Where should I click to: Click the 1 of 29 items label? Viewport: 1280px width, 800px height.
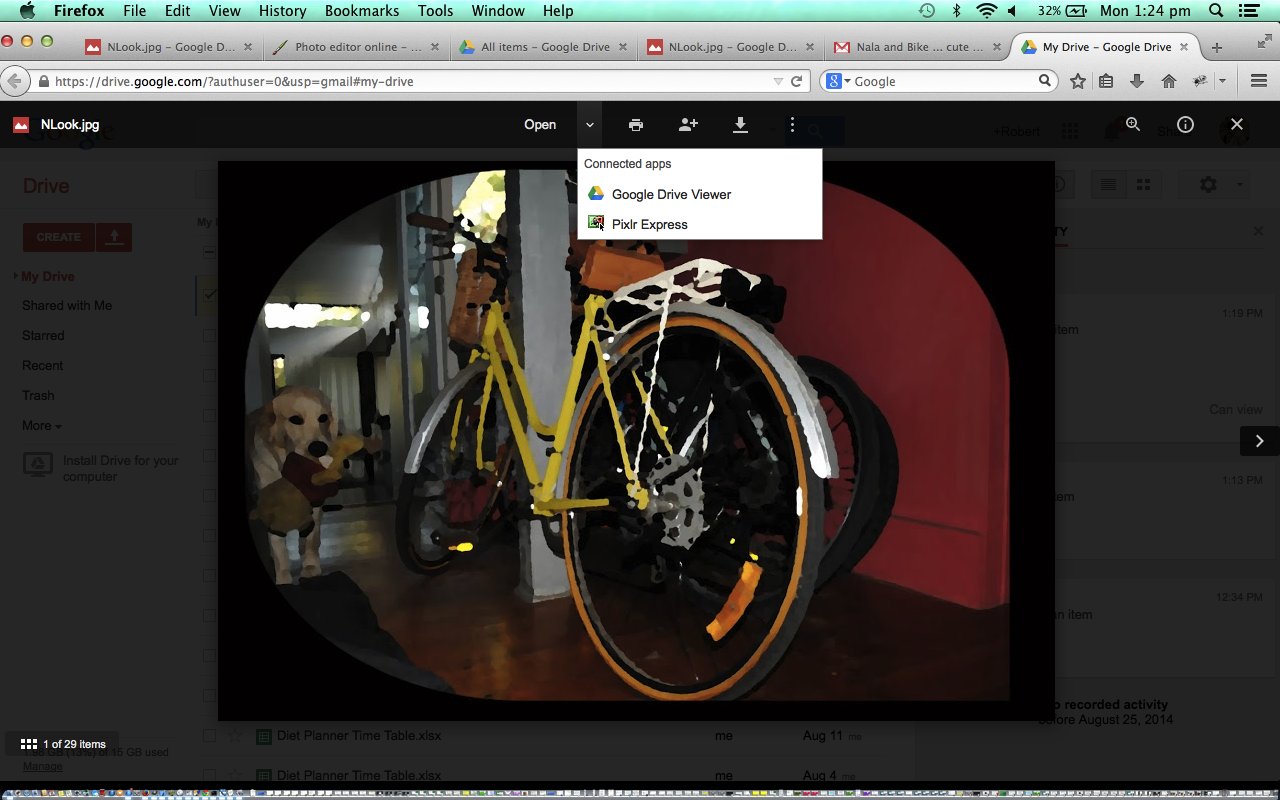tap(74, 744)
